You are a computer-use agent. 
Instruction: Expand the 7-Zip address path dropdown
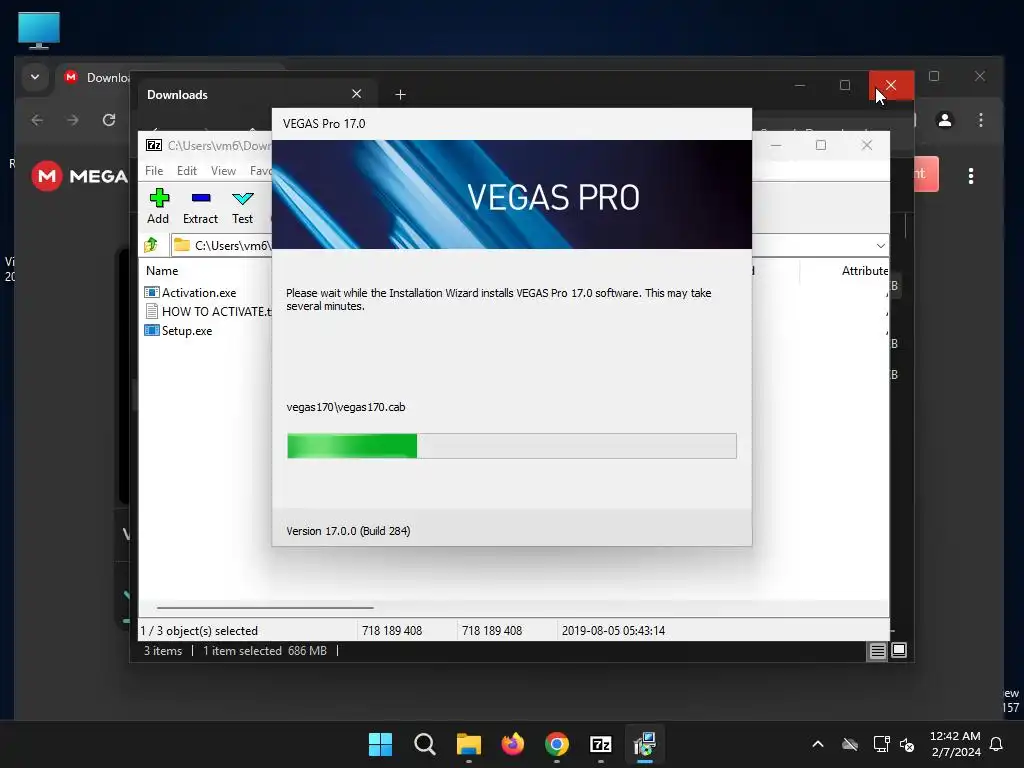click(x=880, y=246)
